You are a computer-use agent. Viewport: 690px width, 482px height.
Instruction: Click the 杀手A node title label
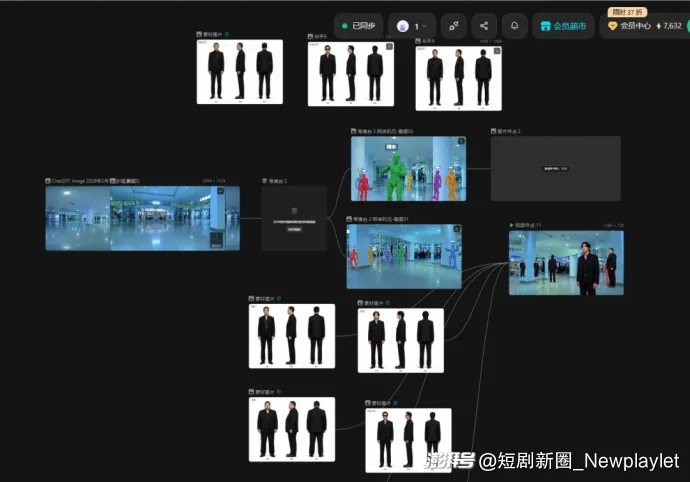[x=428, y=41]
